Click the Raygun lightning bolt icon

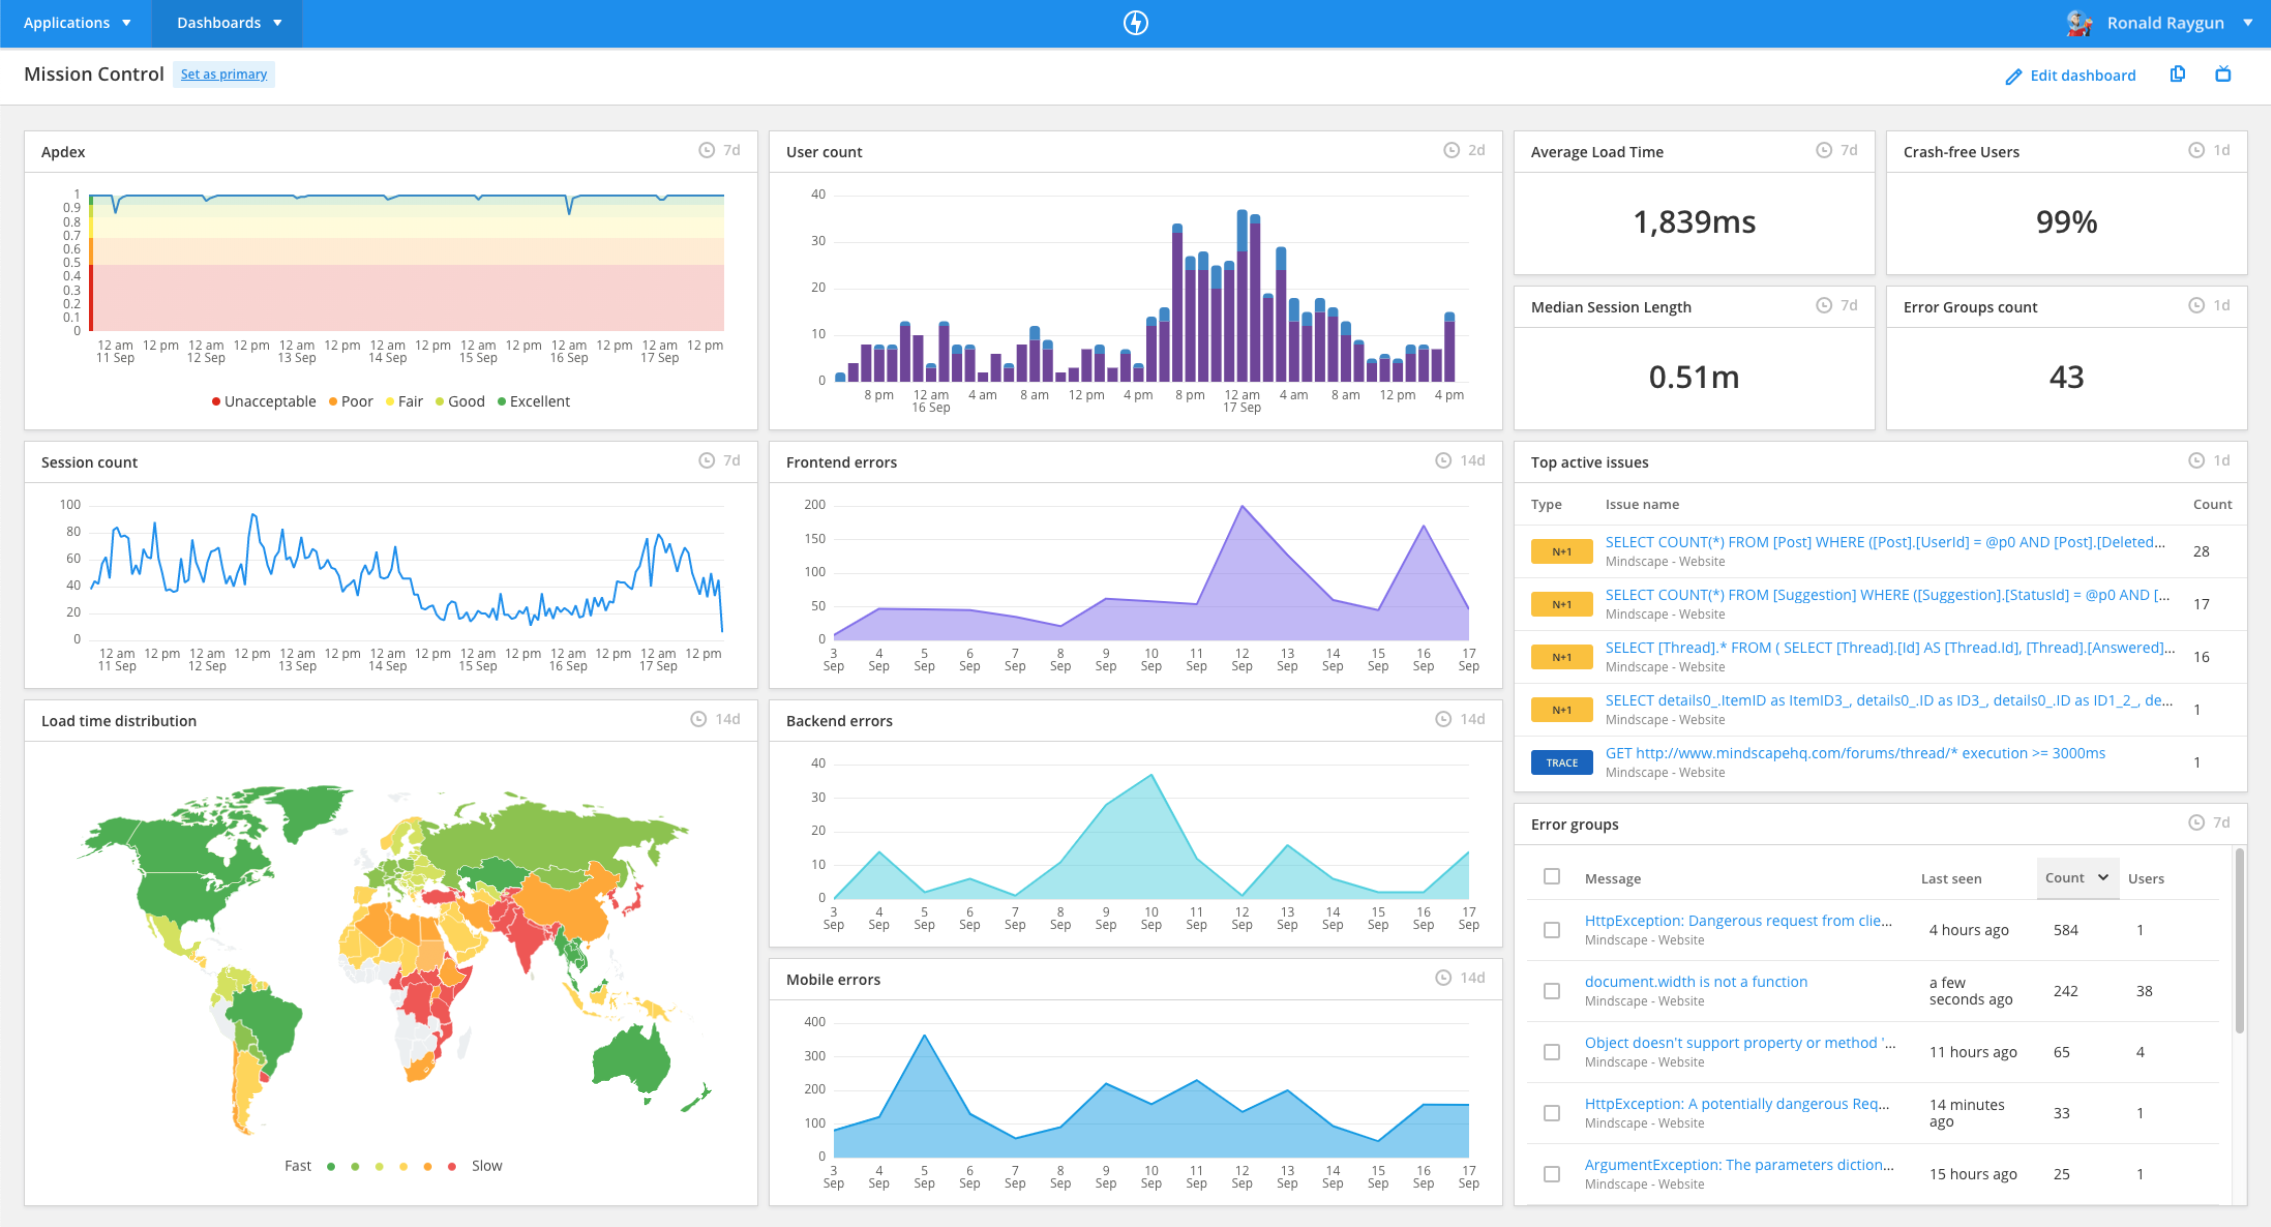1136,23
